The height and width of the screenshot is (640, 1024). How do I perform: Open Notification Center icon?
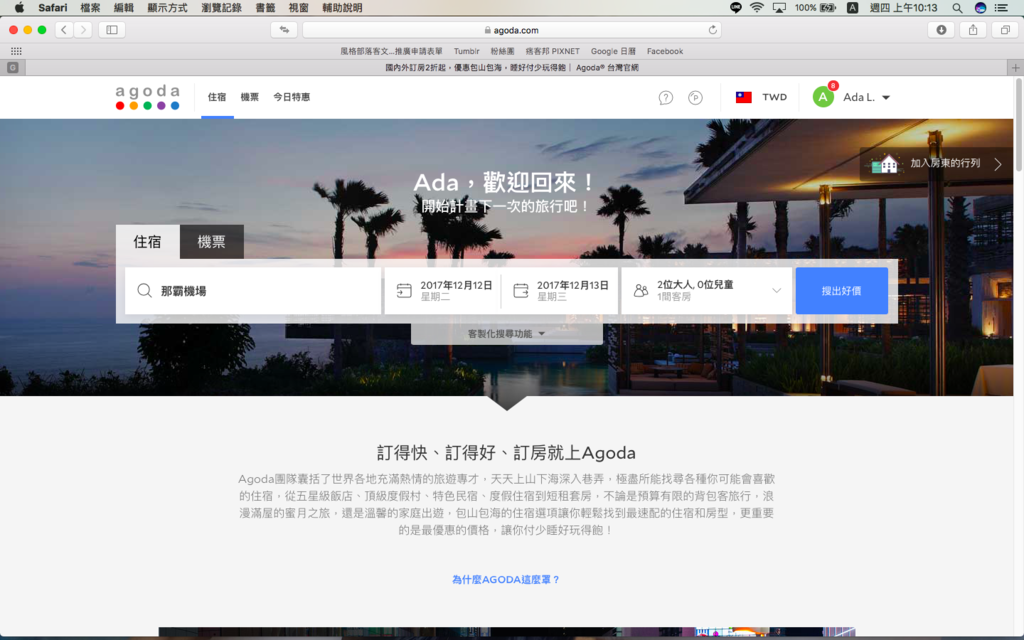[1000, 8]
